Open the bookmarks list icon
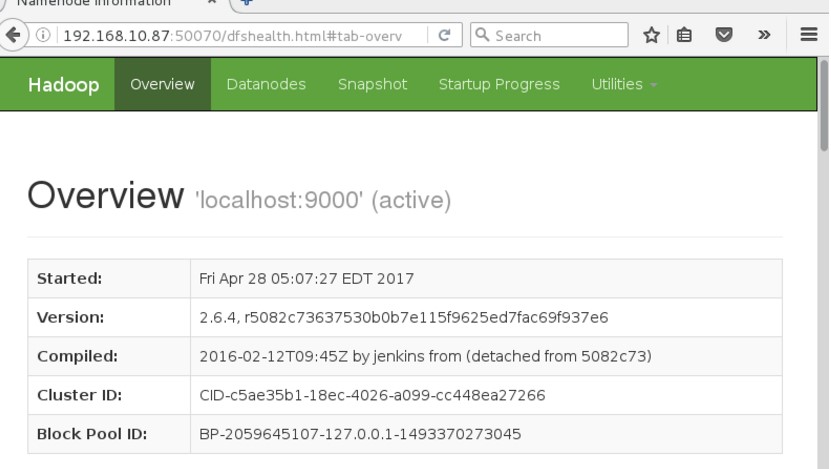 pos(684,35)
